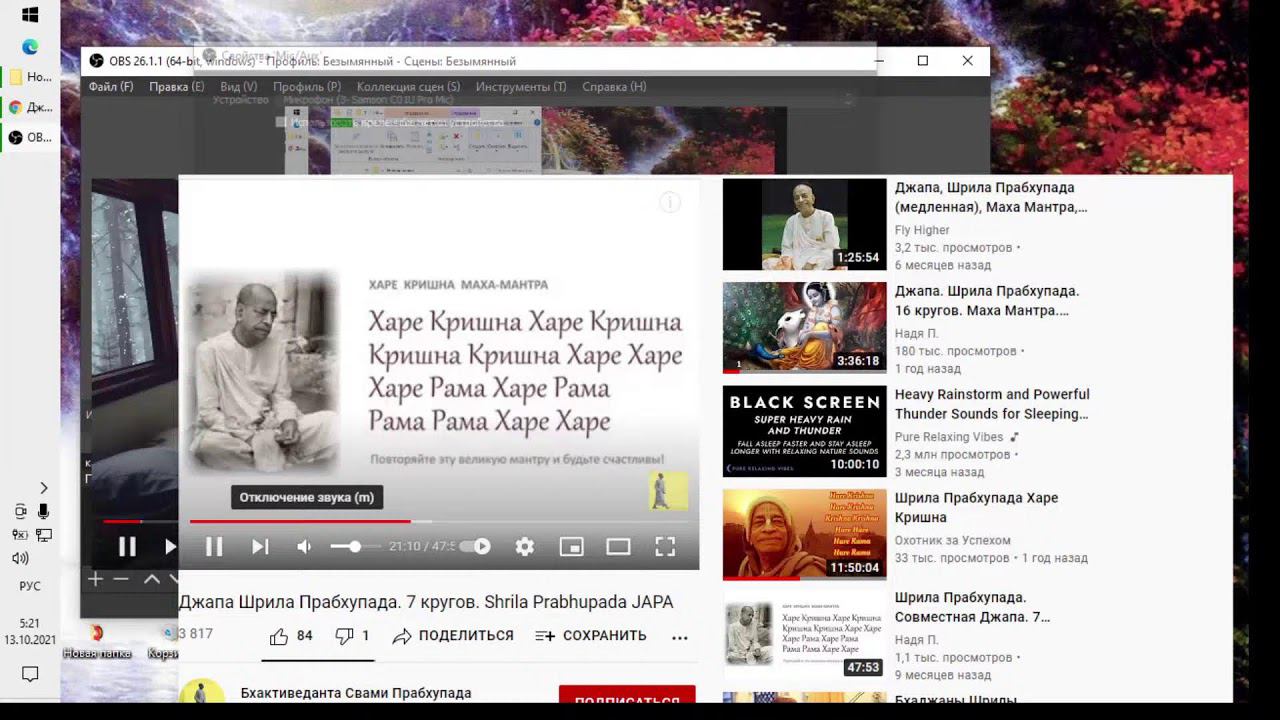Open the 11:50:04 Hare Krishna thumbnail
This screenshot has width=1280, height=720.
point(804,534)
